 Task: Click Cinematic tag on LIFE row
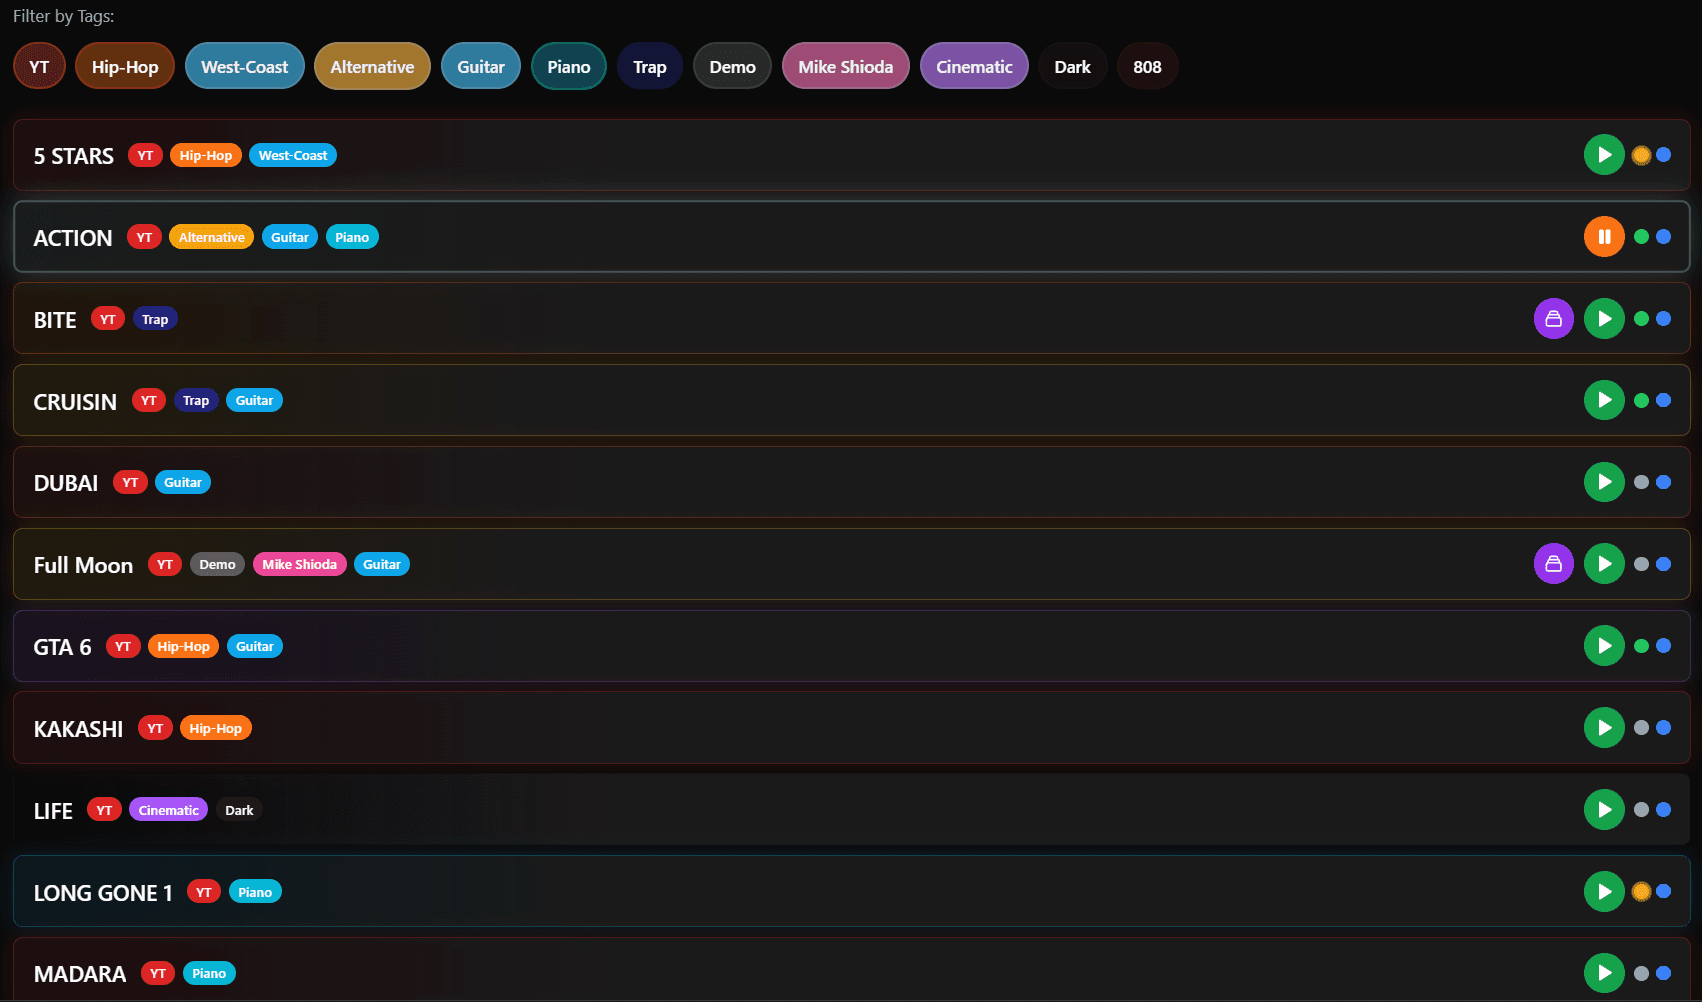point(169,810)
